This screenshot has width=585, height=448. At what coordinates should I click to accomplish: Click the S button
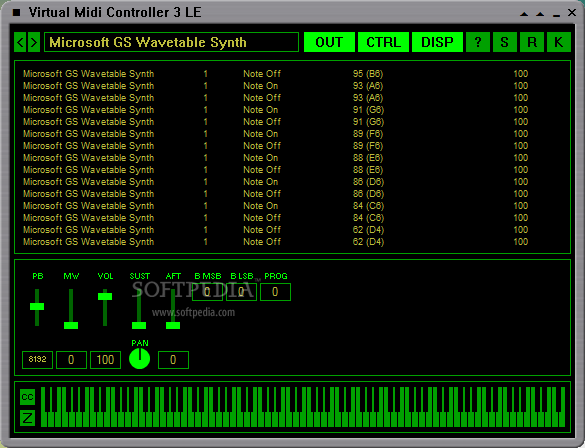(505, 42)
